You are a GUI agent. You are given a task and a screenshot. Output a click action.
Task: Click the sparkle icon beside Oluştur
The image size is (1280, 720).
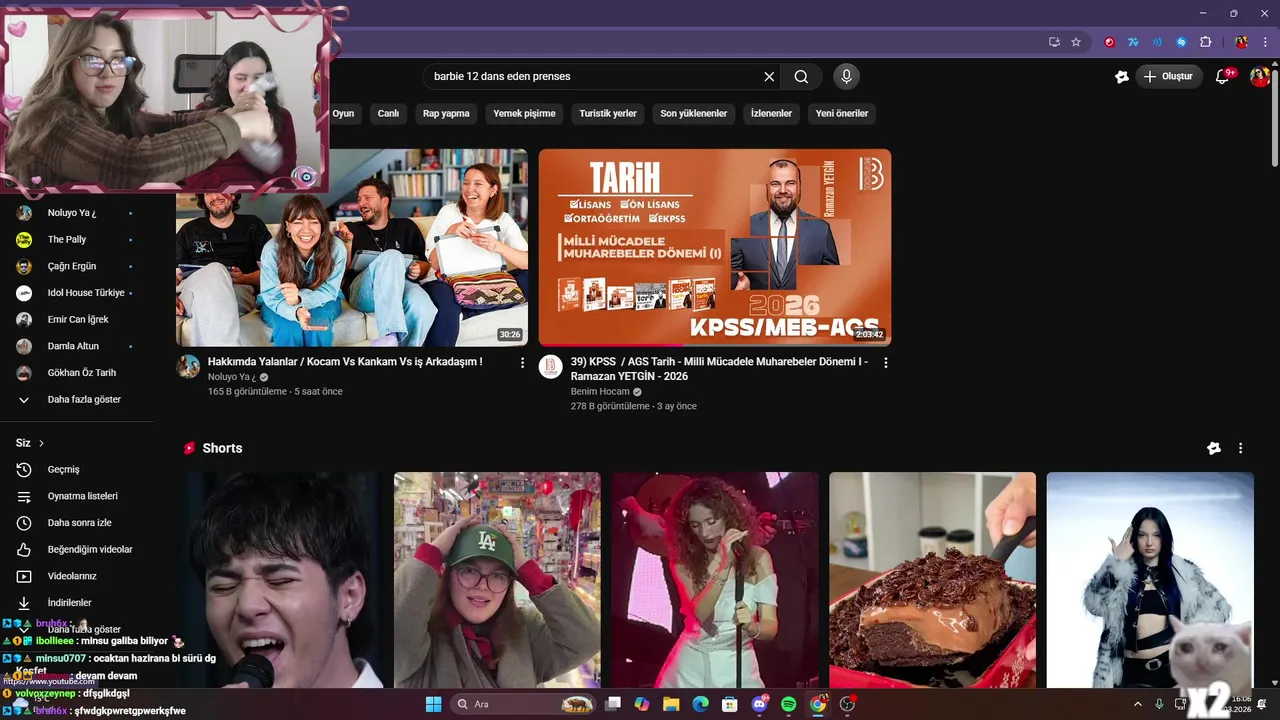pyautogui.click(x=1122, y=76)
